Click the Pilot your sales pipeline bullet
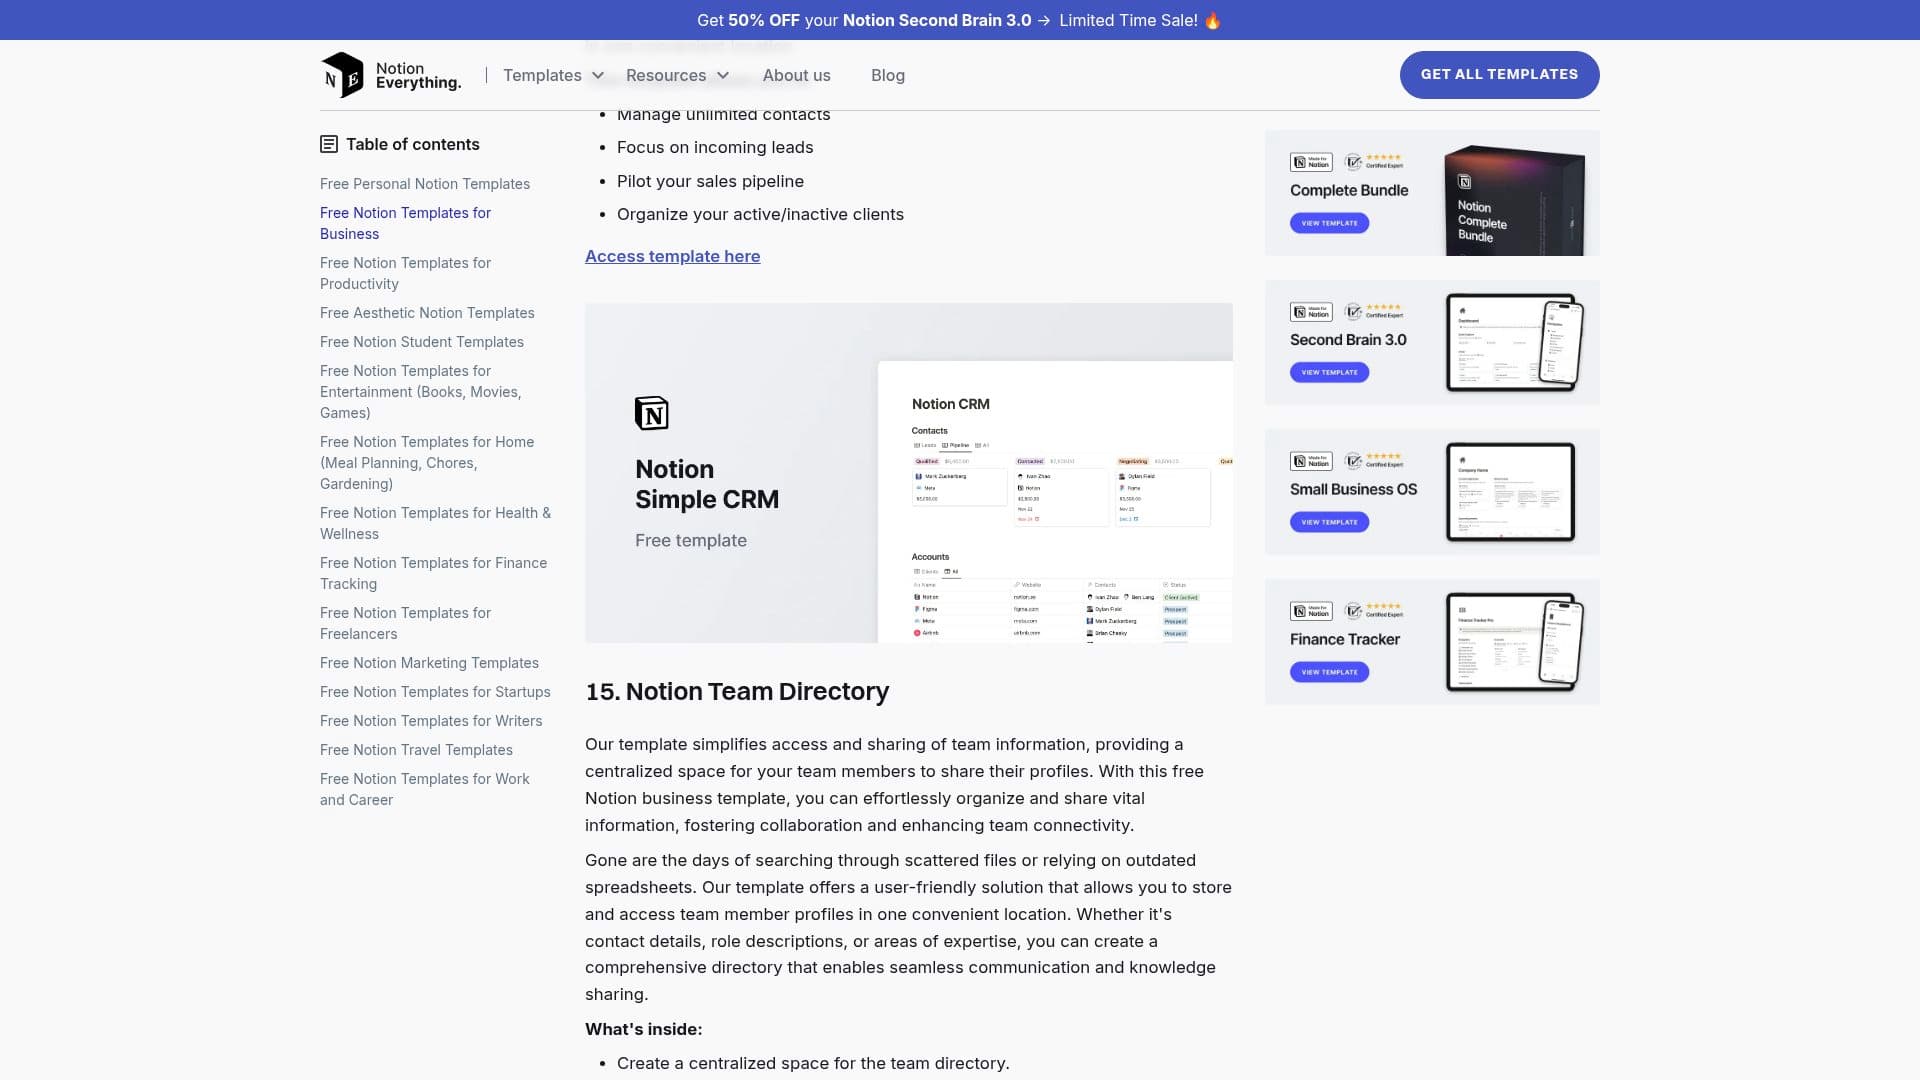The width and height of the screenshot is (1920, 1080). [x=710, y=181]
